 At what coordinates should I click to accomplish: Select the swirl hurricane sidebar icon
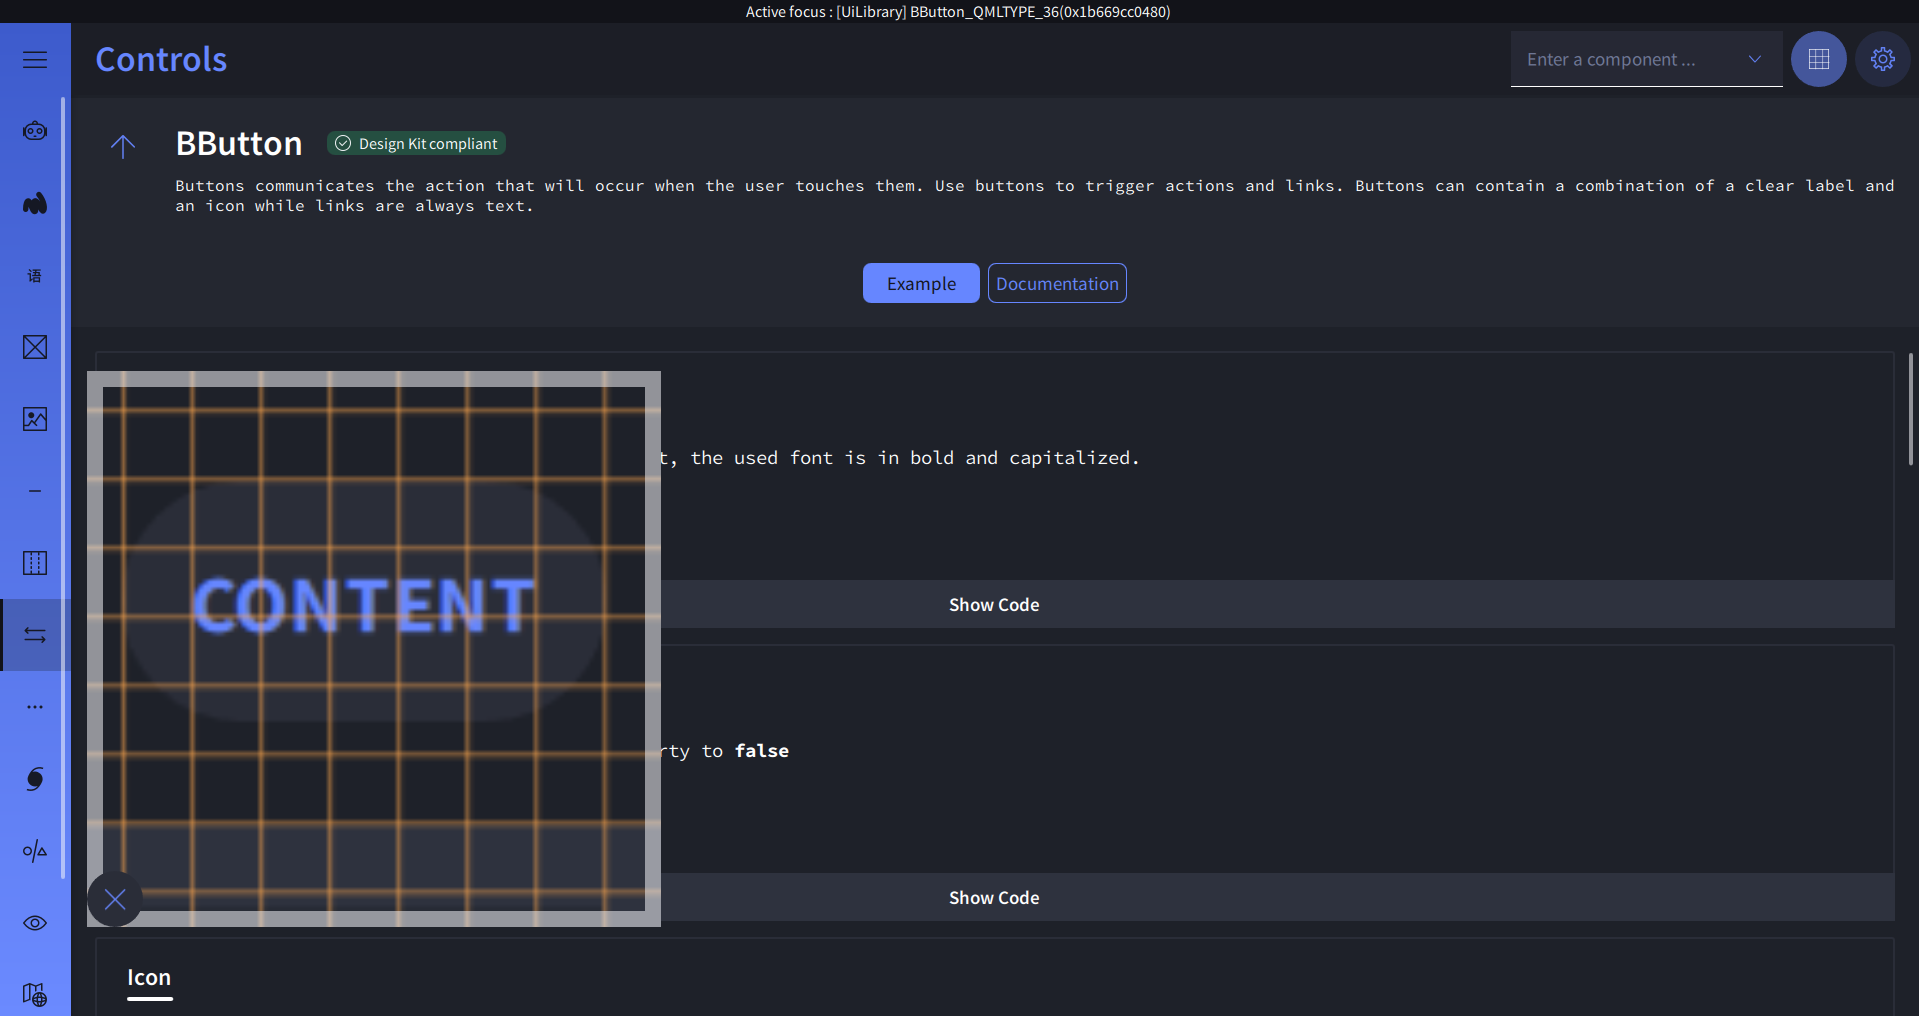(35, 779)
